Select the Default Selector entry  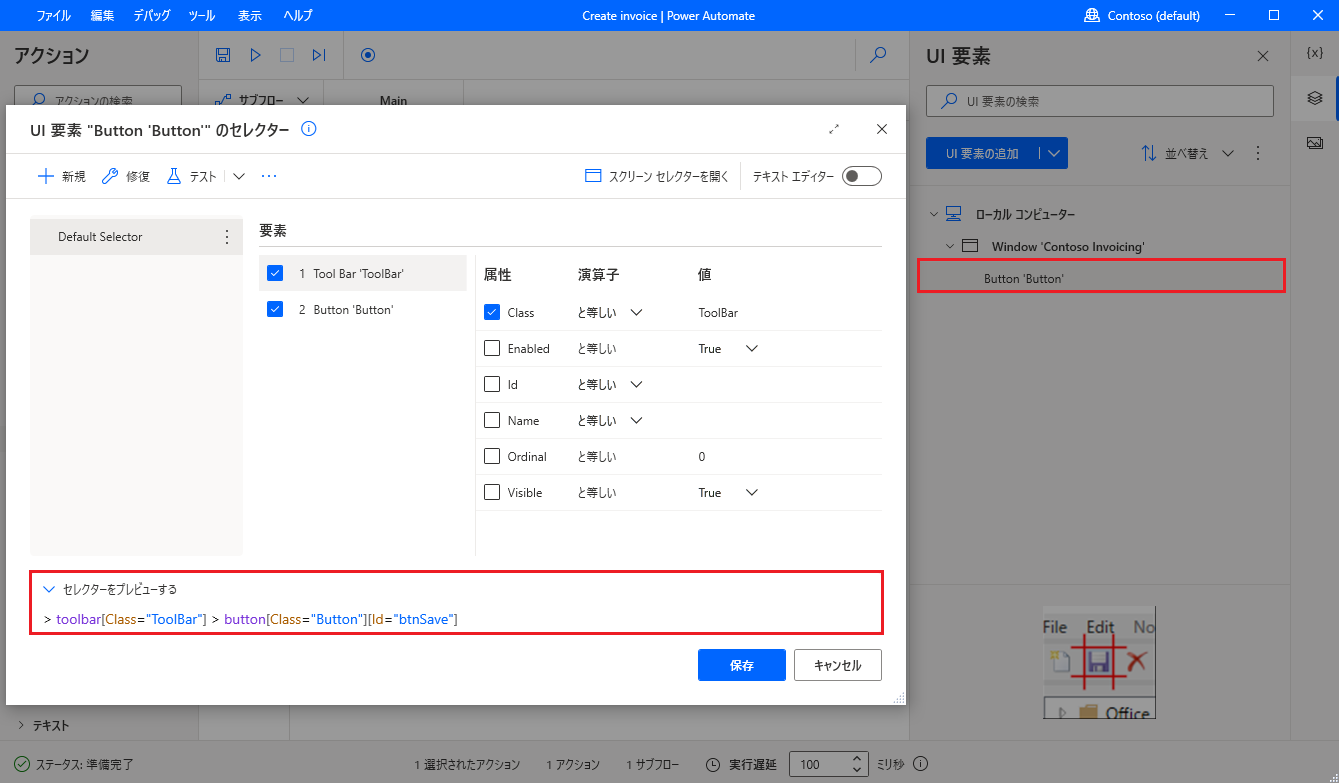[136, 237]
